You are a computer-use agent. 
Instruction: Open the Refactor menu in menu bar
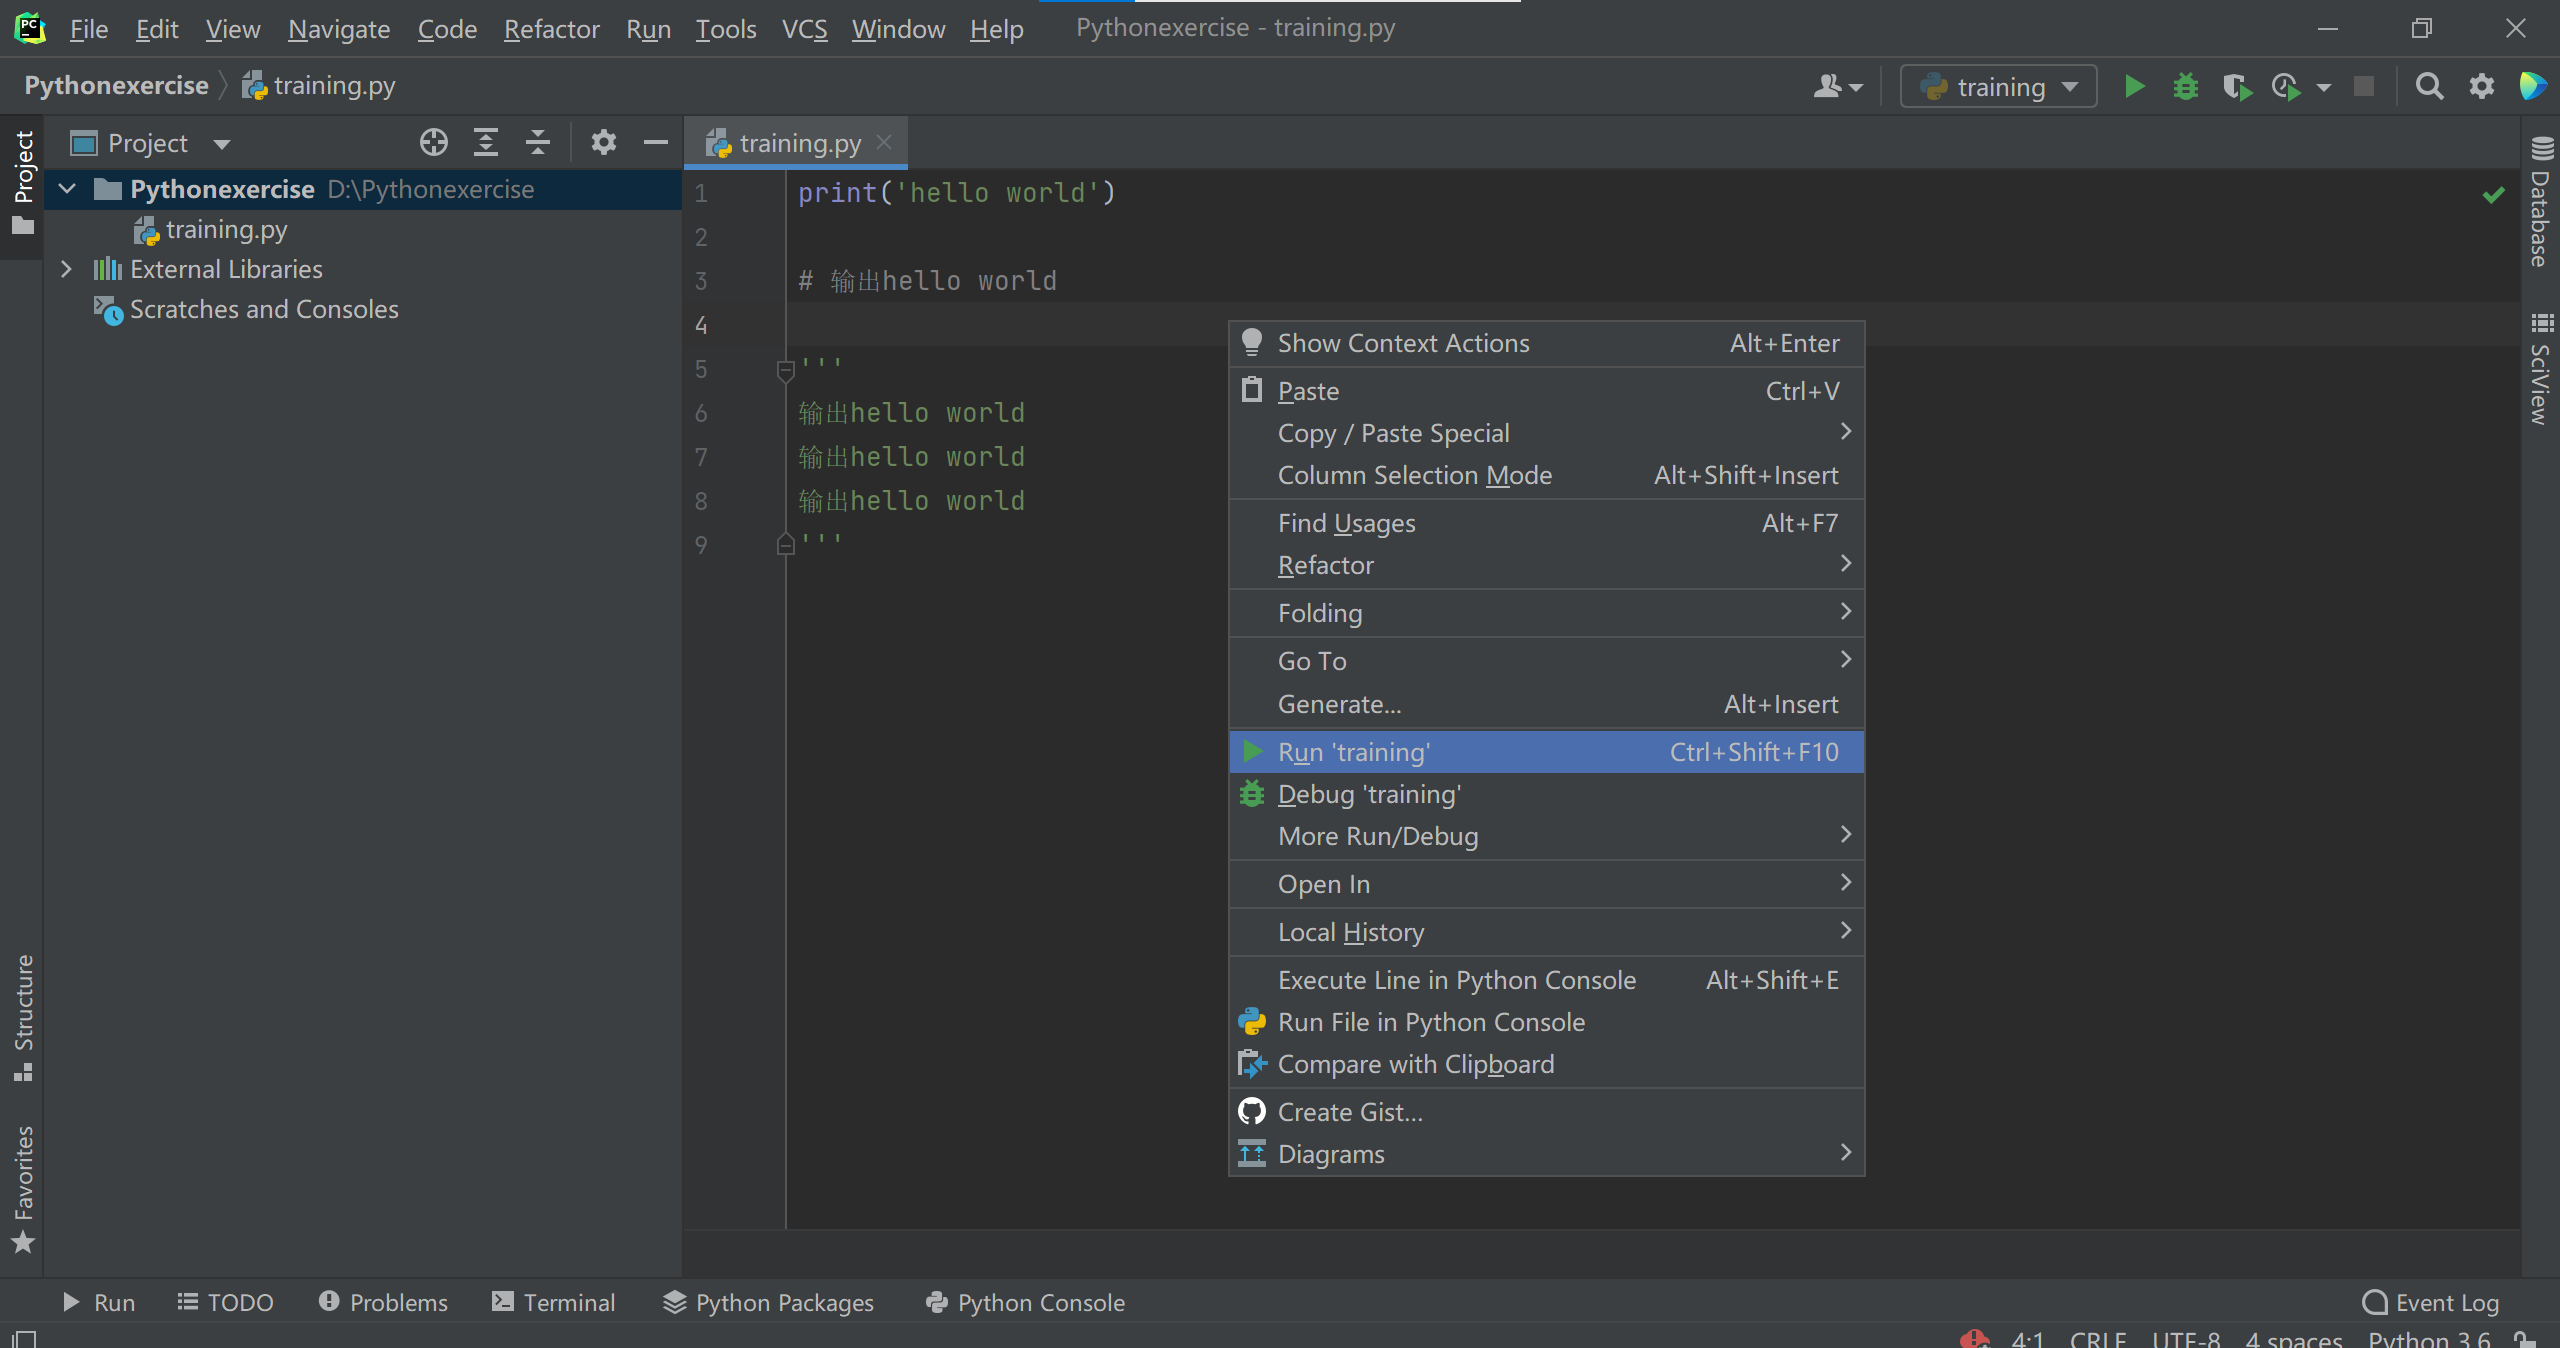(551, 29)
